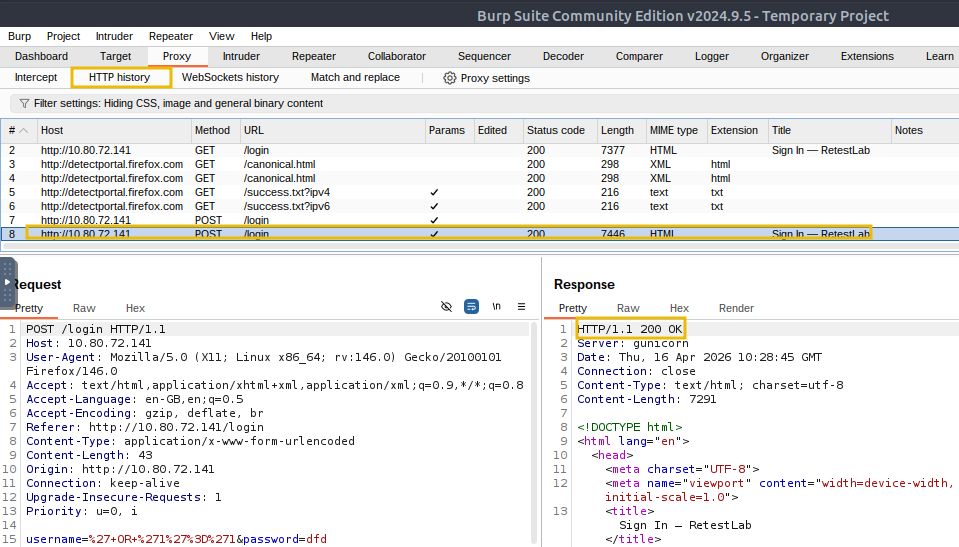The width and height of the screenshot is (959, 547).
Task: Open the Proxy settings gear icon
Action: click(450, 78)
